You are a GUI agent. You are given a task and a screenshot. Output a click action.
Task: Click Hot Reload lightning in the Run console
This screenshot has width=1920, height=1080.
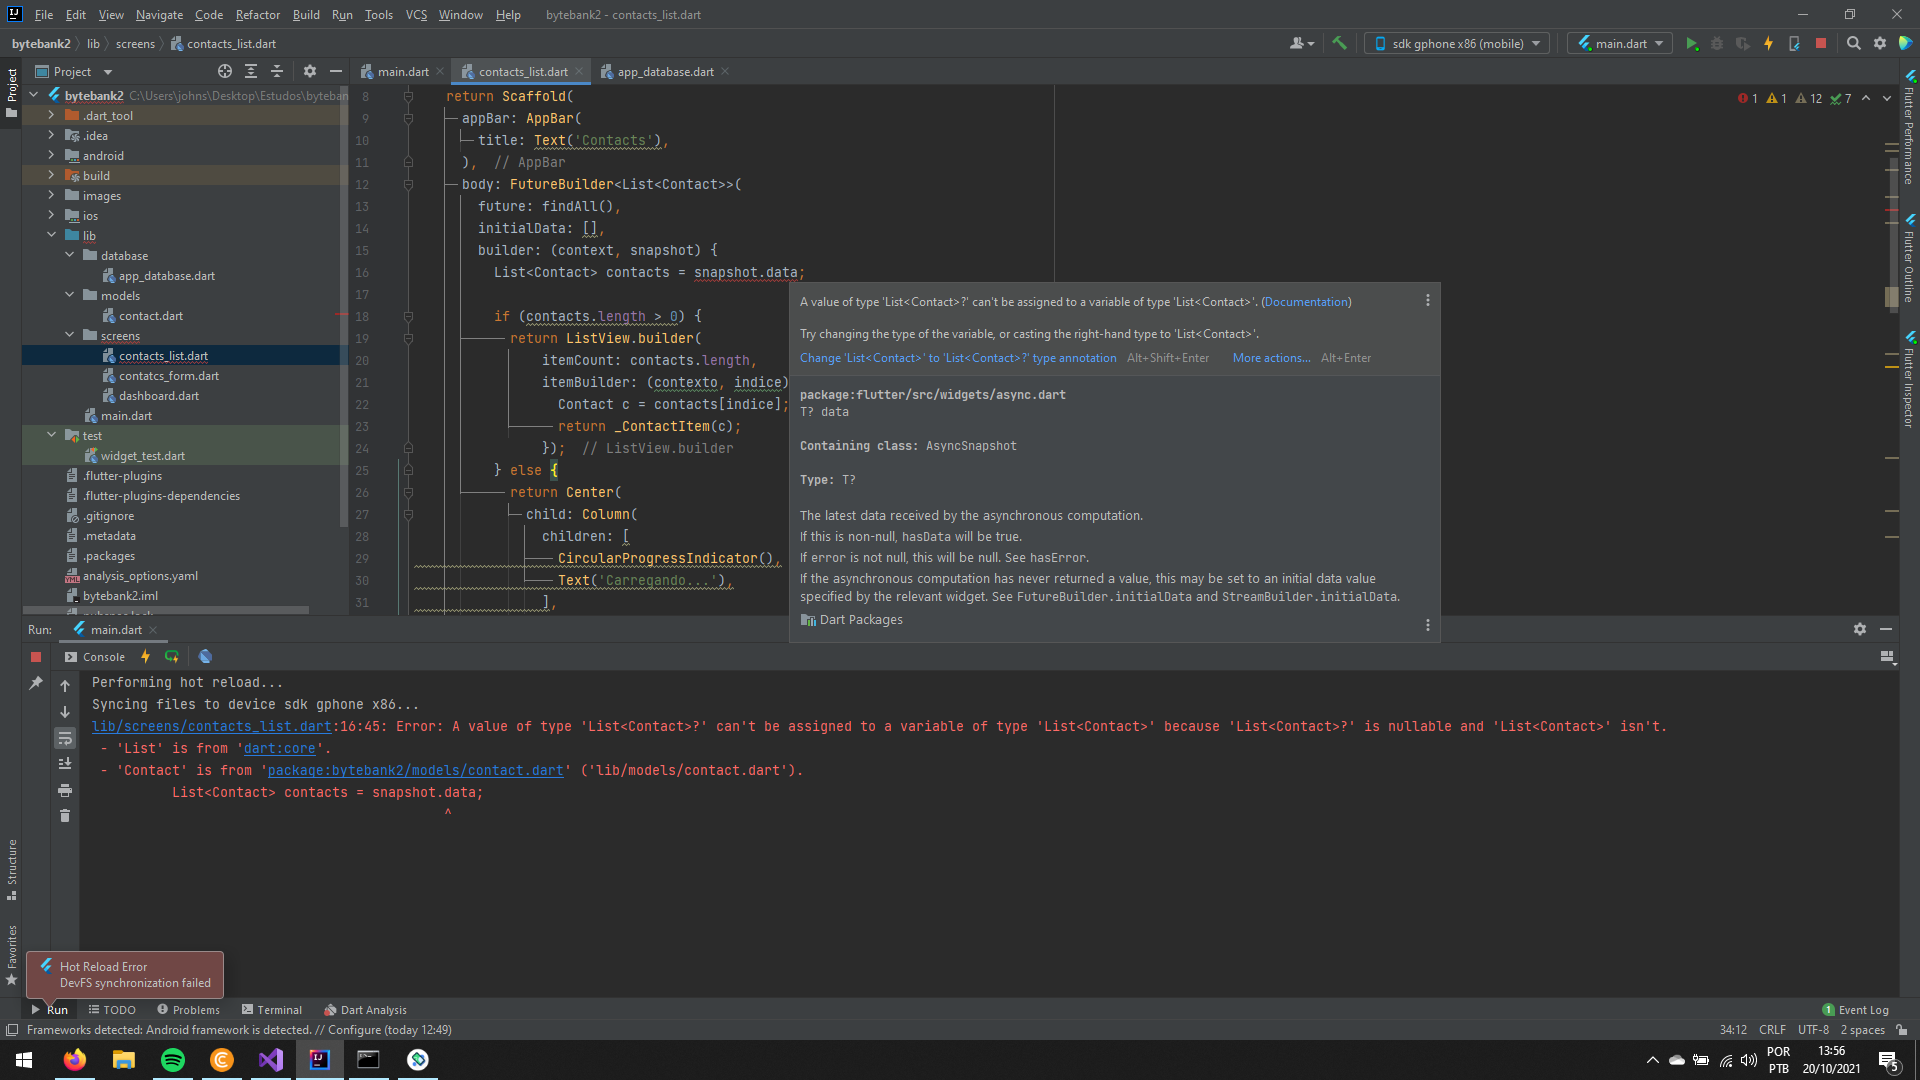(x=146, y=657)
